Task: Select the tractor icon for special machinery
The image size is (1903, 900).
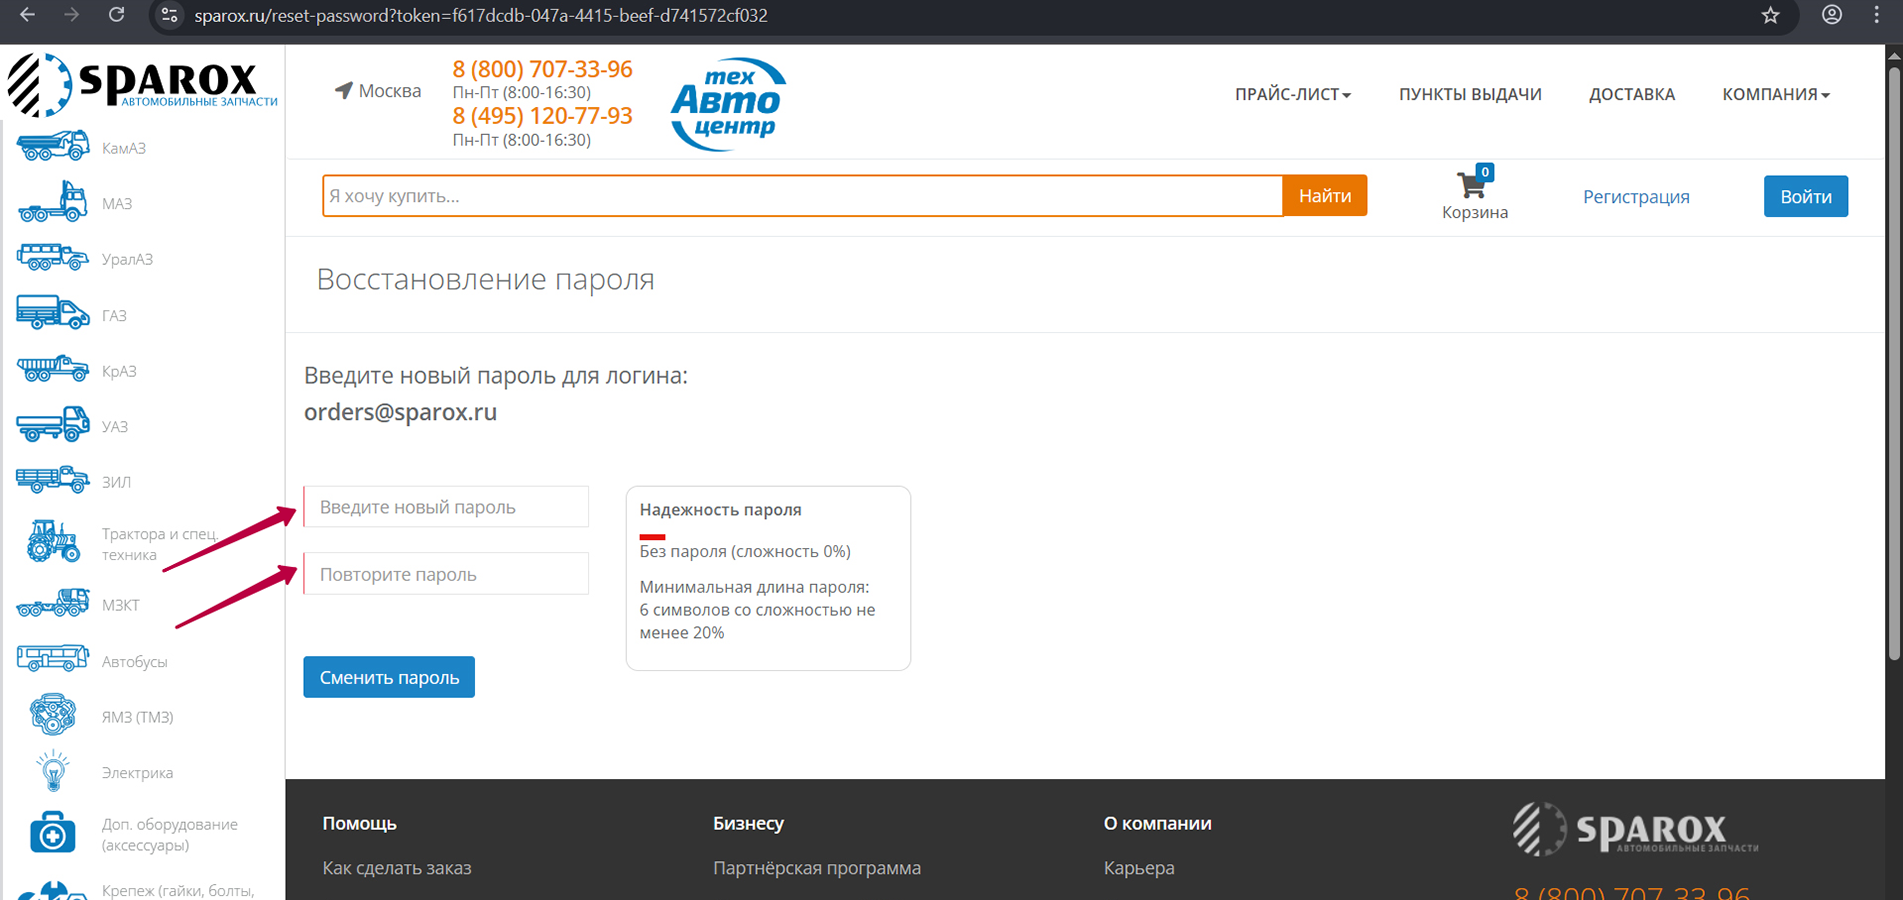Action: click(53, 542)
